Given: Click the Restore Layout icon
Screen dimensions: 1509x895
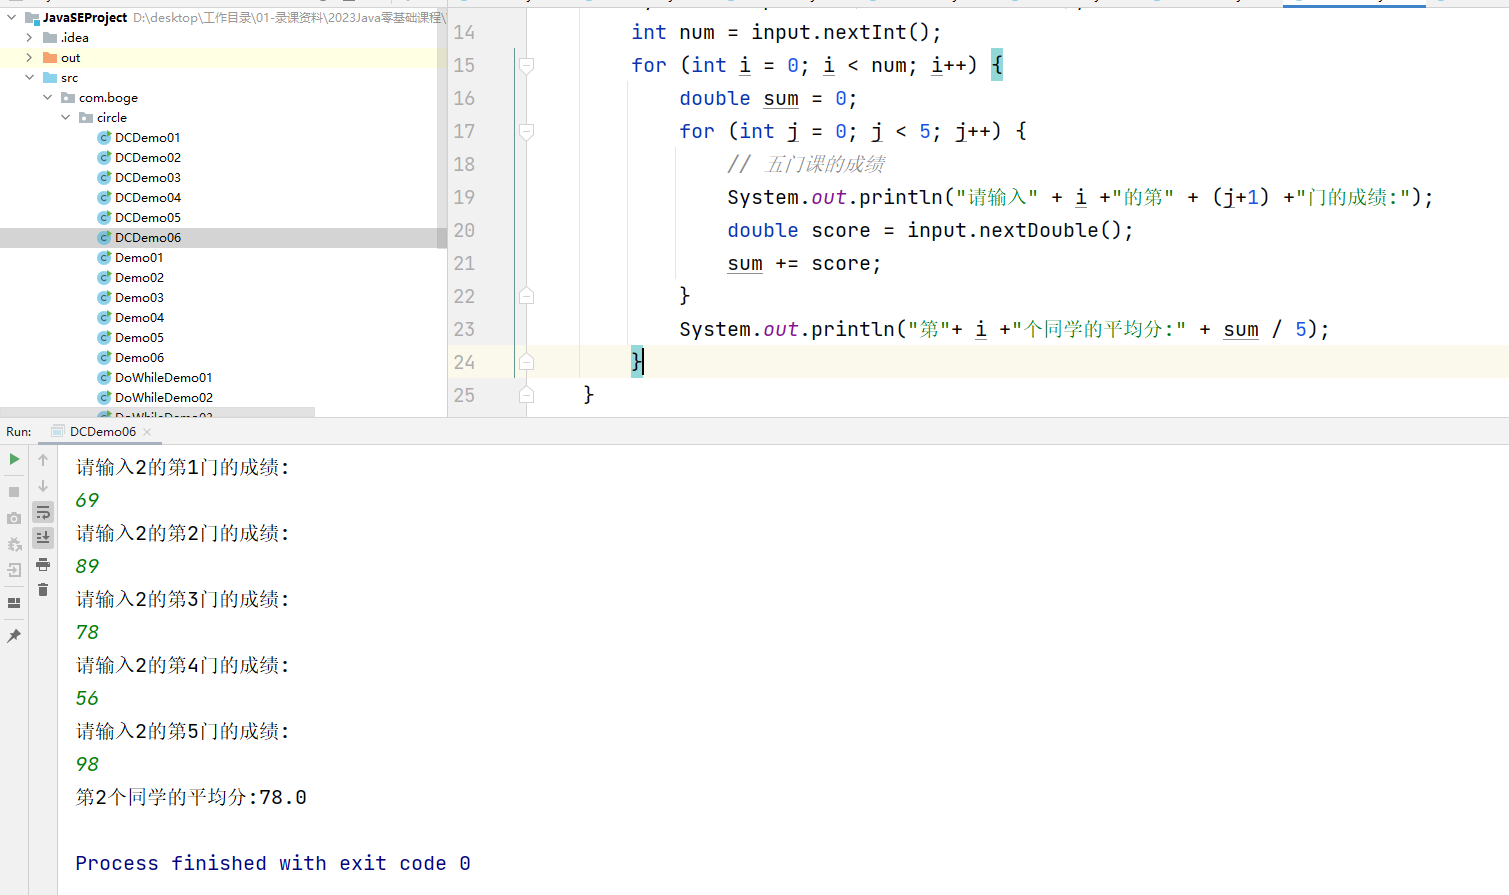Looking at the screenshot, I should [x=14, y=603].
